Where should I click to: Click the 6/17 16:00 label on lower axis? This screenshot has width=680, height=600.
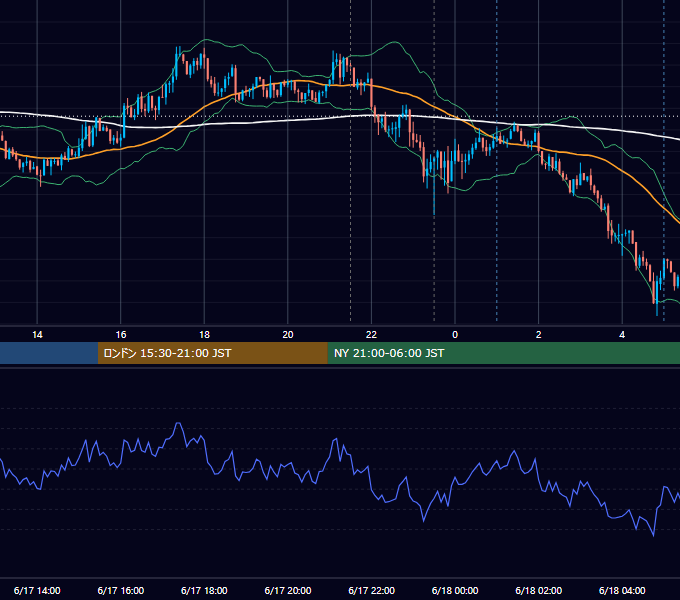pos(121,590)
